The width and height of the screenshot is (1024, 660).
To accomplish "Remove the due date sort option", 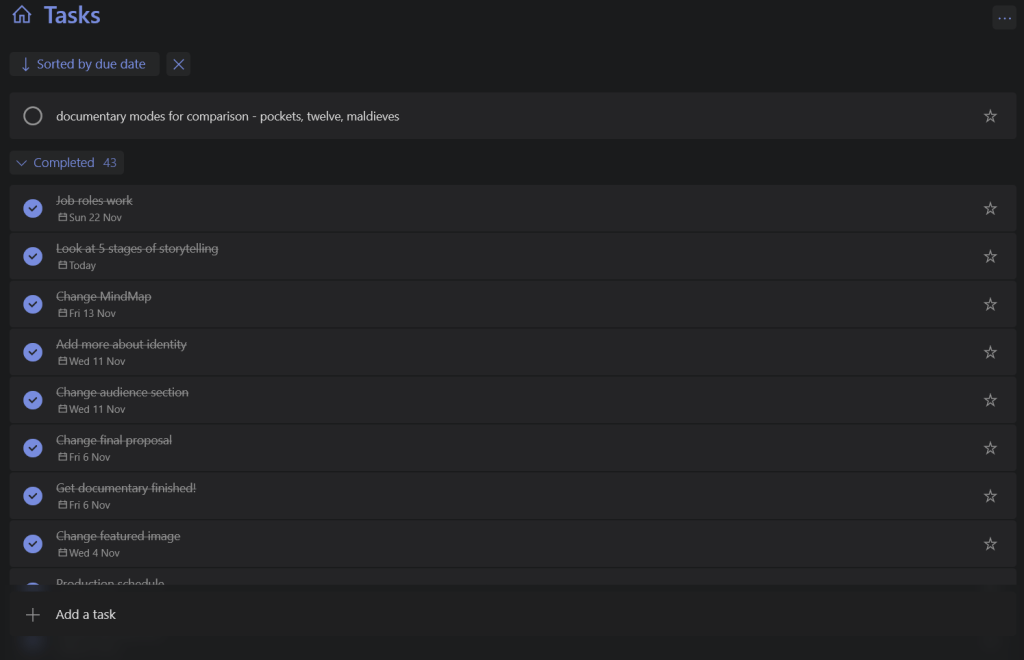I will coord(178,64).
